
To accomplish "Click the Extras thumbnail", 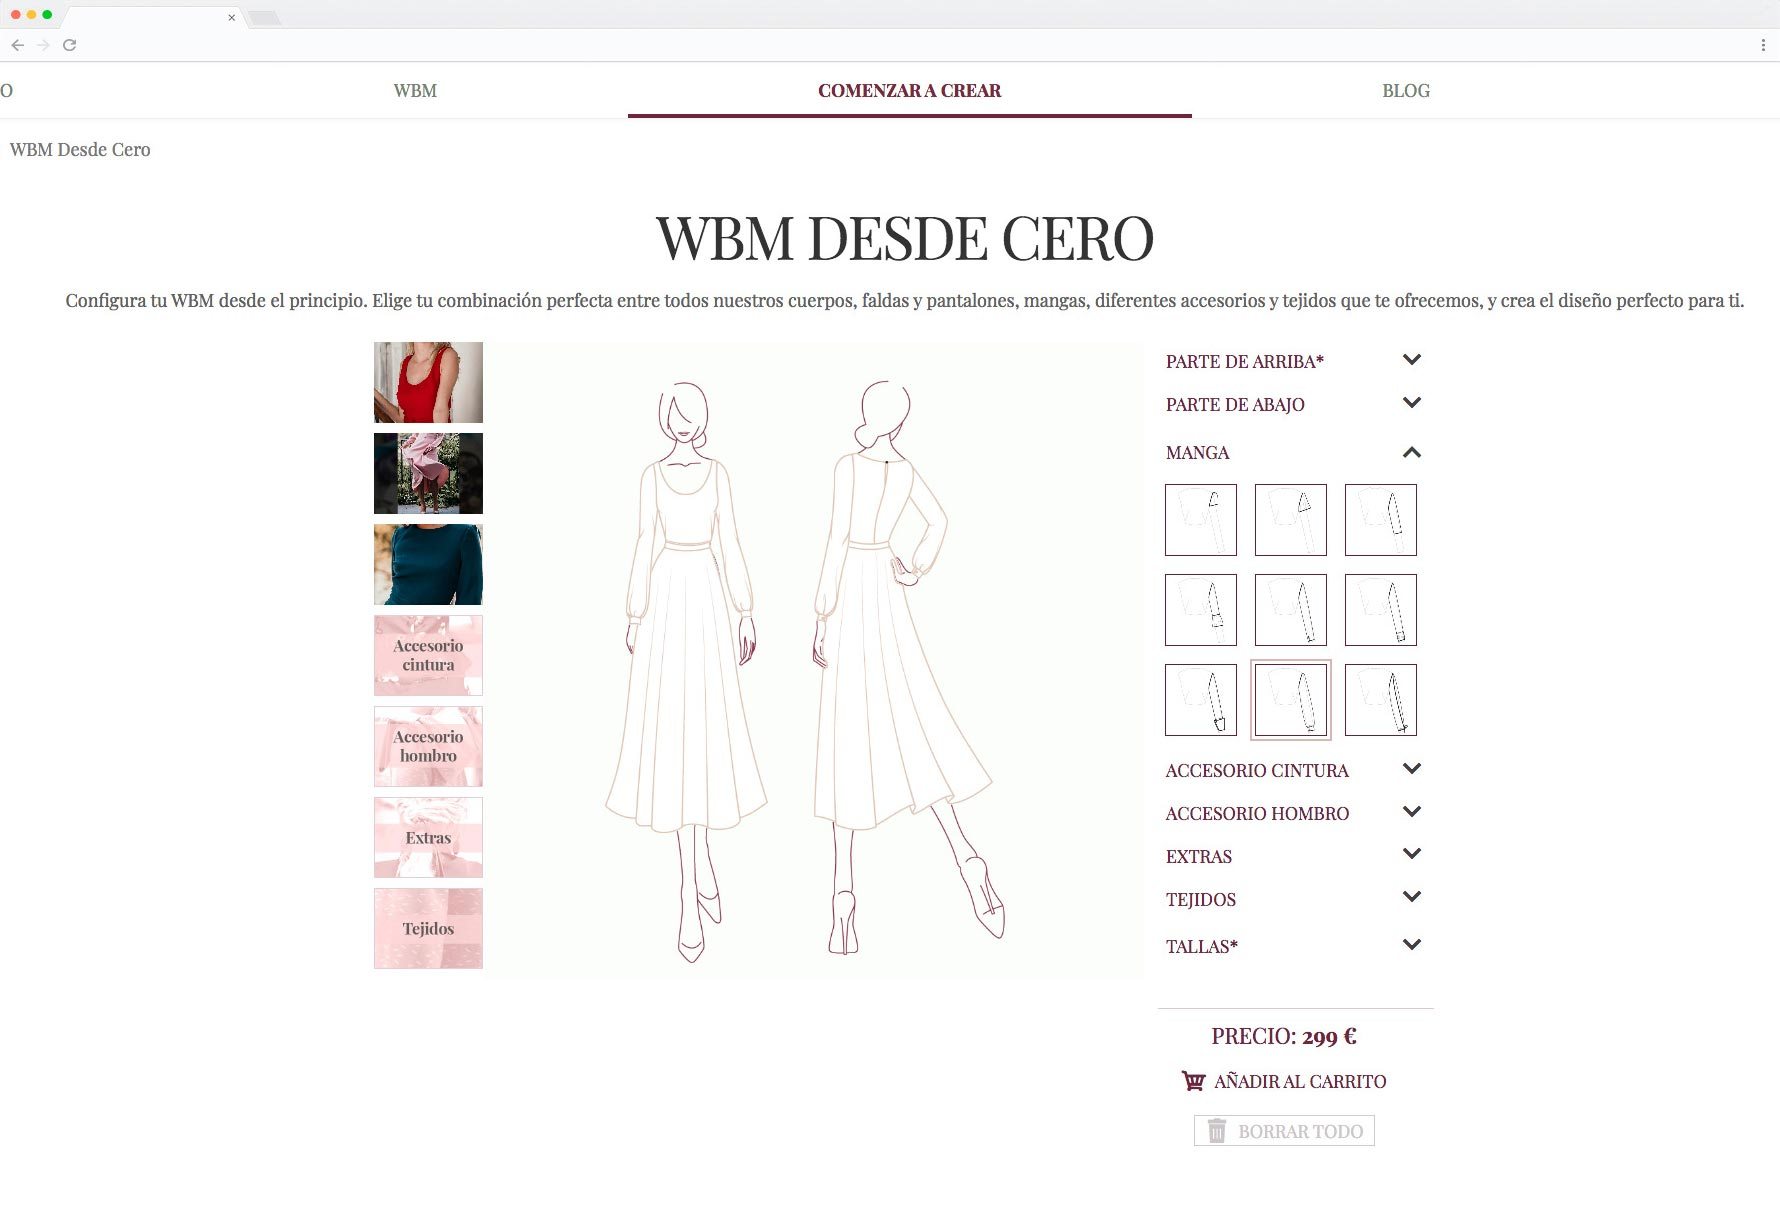I will [428, 837].
